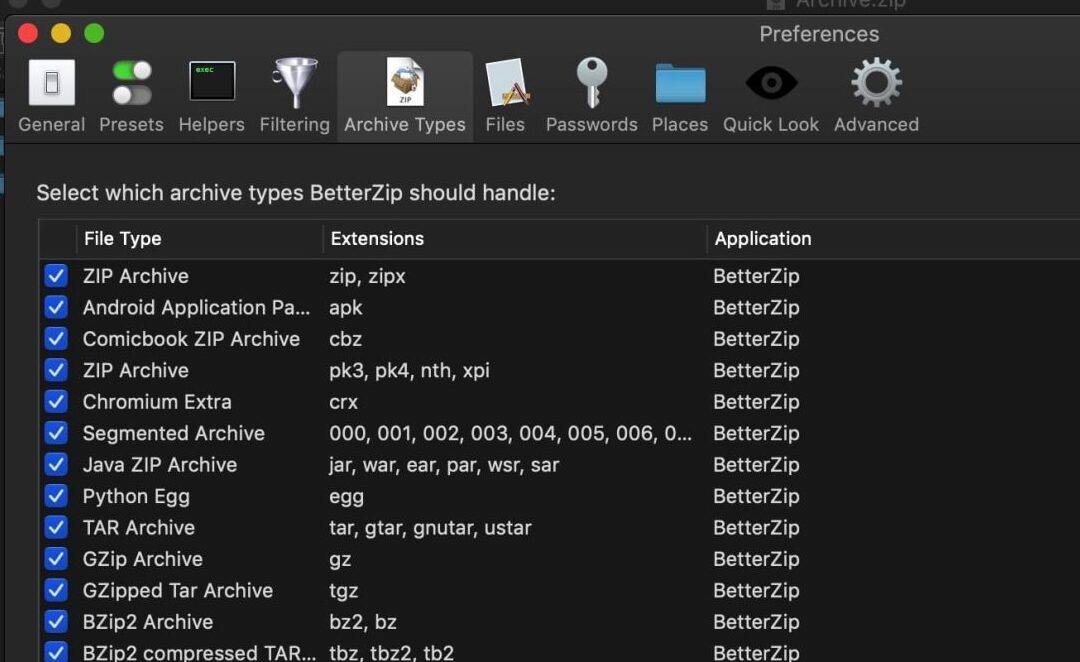Select the Java ZIP Archive row name
The height and width of the screenshot is (662, 1080).
160,465
